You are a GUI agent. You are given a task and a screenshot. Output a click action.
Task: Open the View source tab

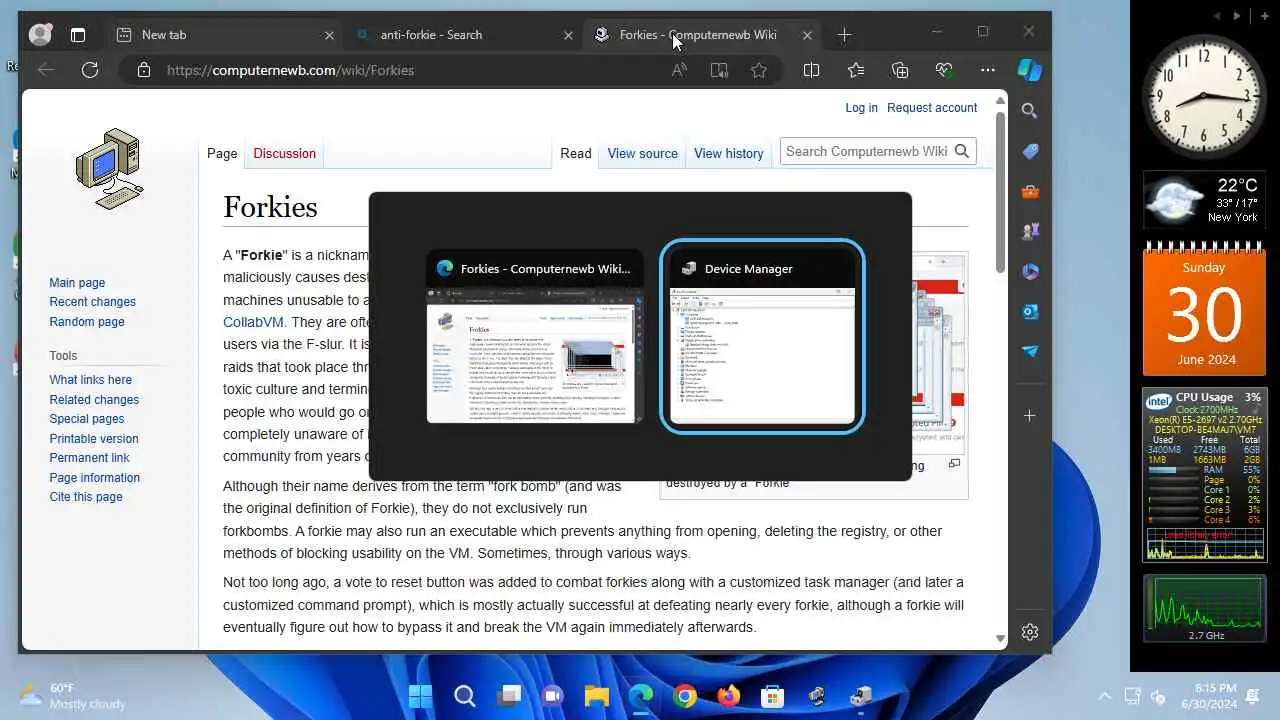642,153
